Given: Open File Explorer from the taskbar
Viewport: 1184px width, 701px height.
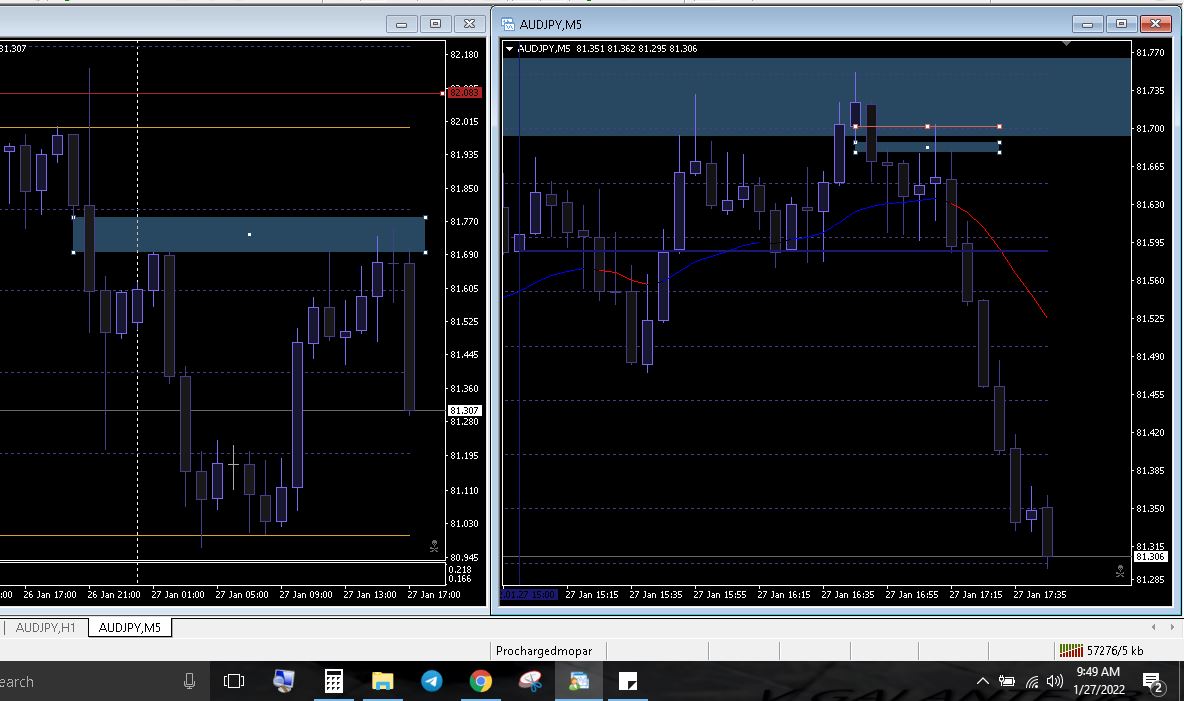Looking at the screenshot, I should (x=383, y=681).
